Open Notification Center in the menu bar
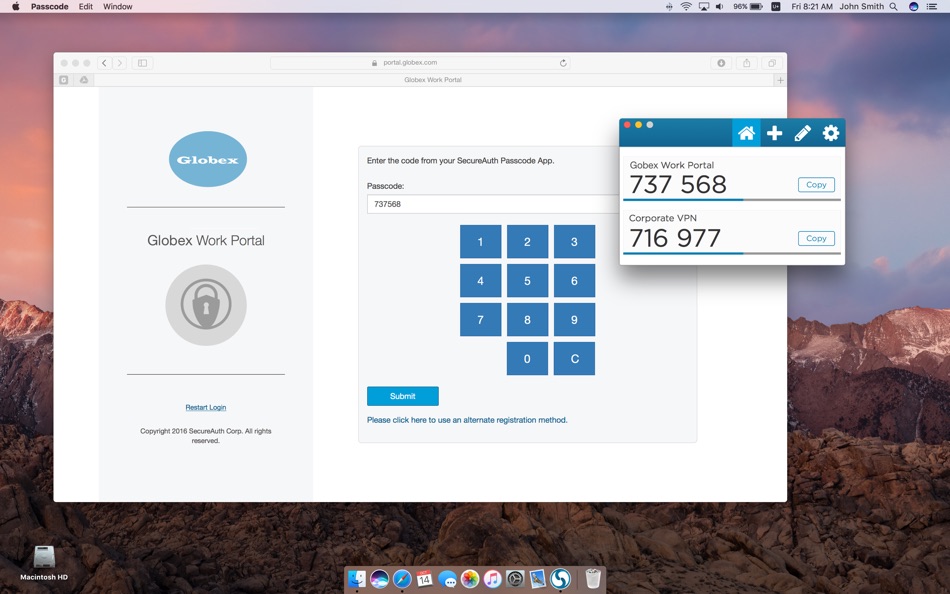This screenshot has height=594, width=950. (x=932, y=6)
